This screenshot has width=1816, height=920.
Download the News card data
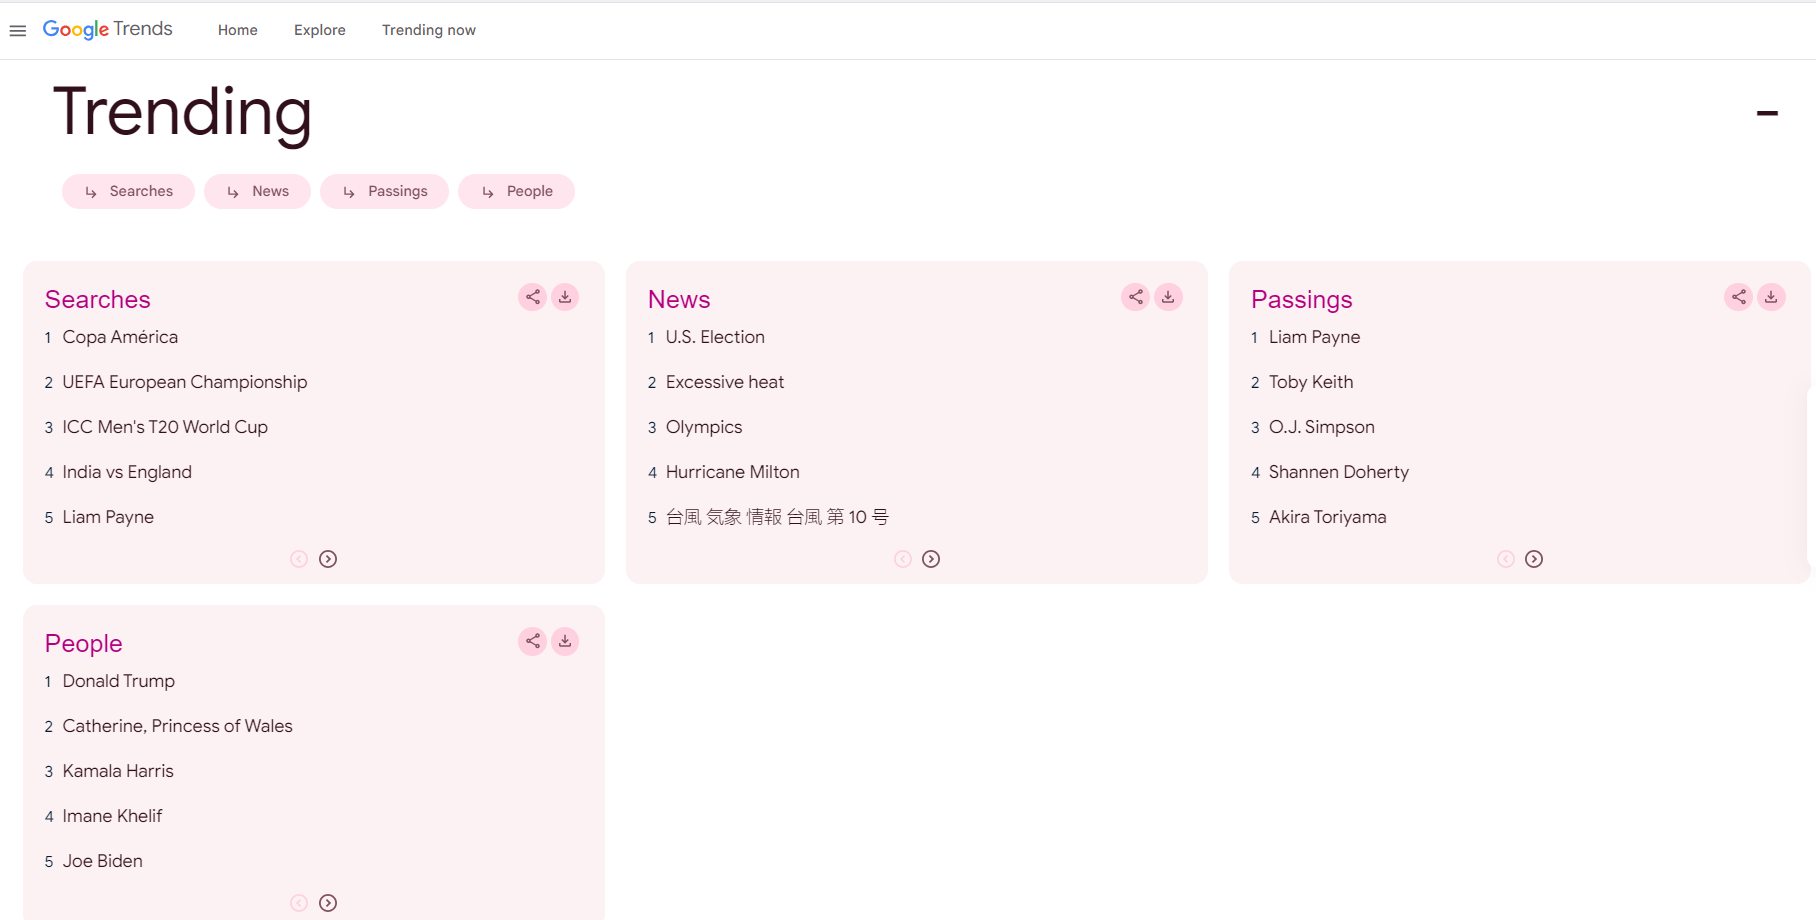[x=1168, y=297]
